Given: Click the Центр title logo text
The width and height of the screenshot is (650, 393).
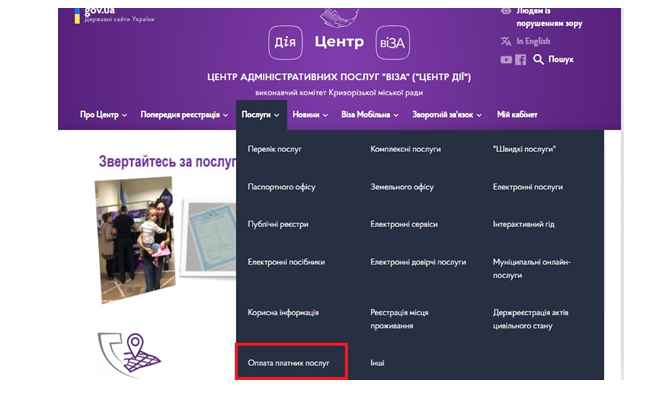Looking at the screenshot, I should pos(339,42).
